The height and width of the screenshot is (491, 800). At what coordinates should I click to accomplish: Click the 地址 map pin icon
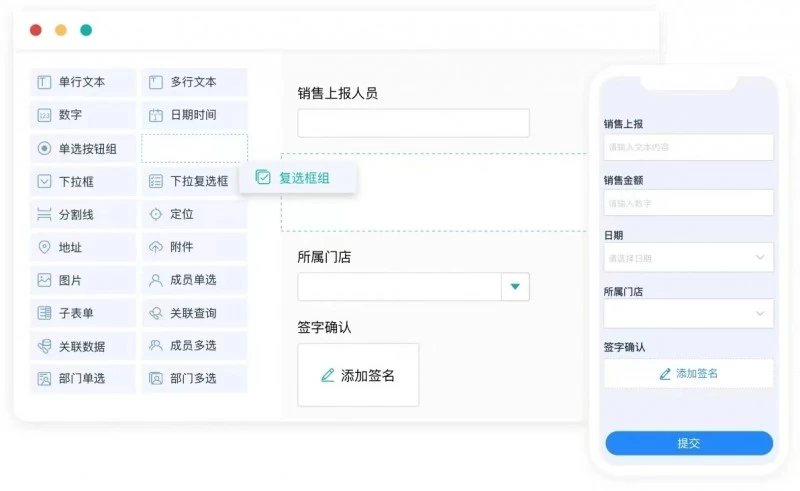pos(44,247)
